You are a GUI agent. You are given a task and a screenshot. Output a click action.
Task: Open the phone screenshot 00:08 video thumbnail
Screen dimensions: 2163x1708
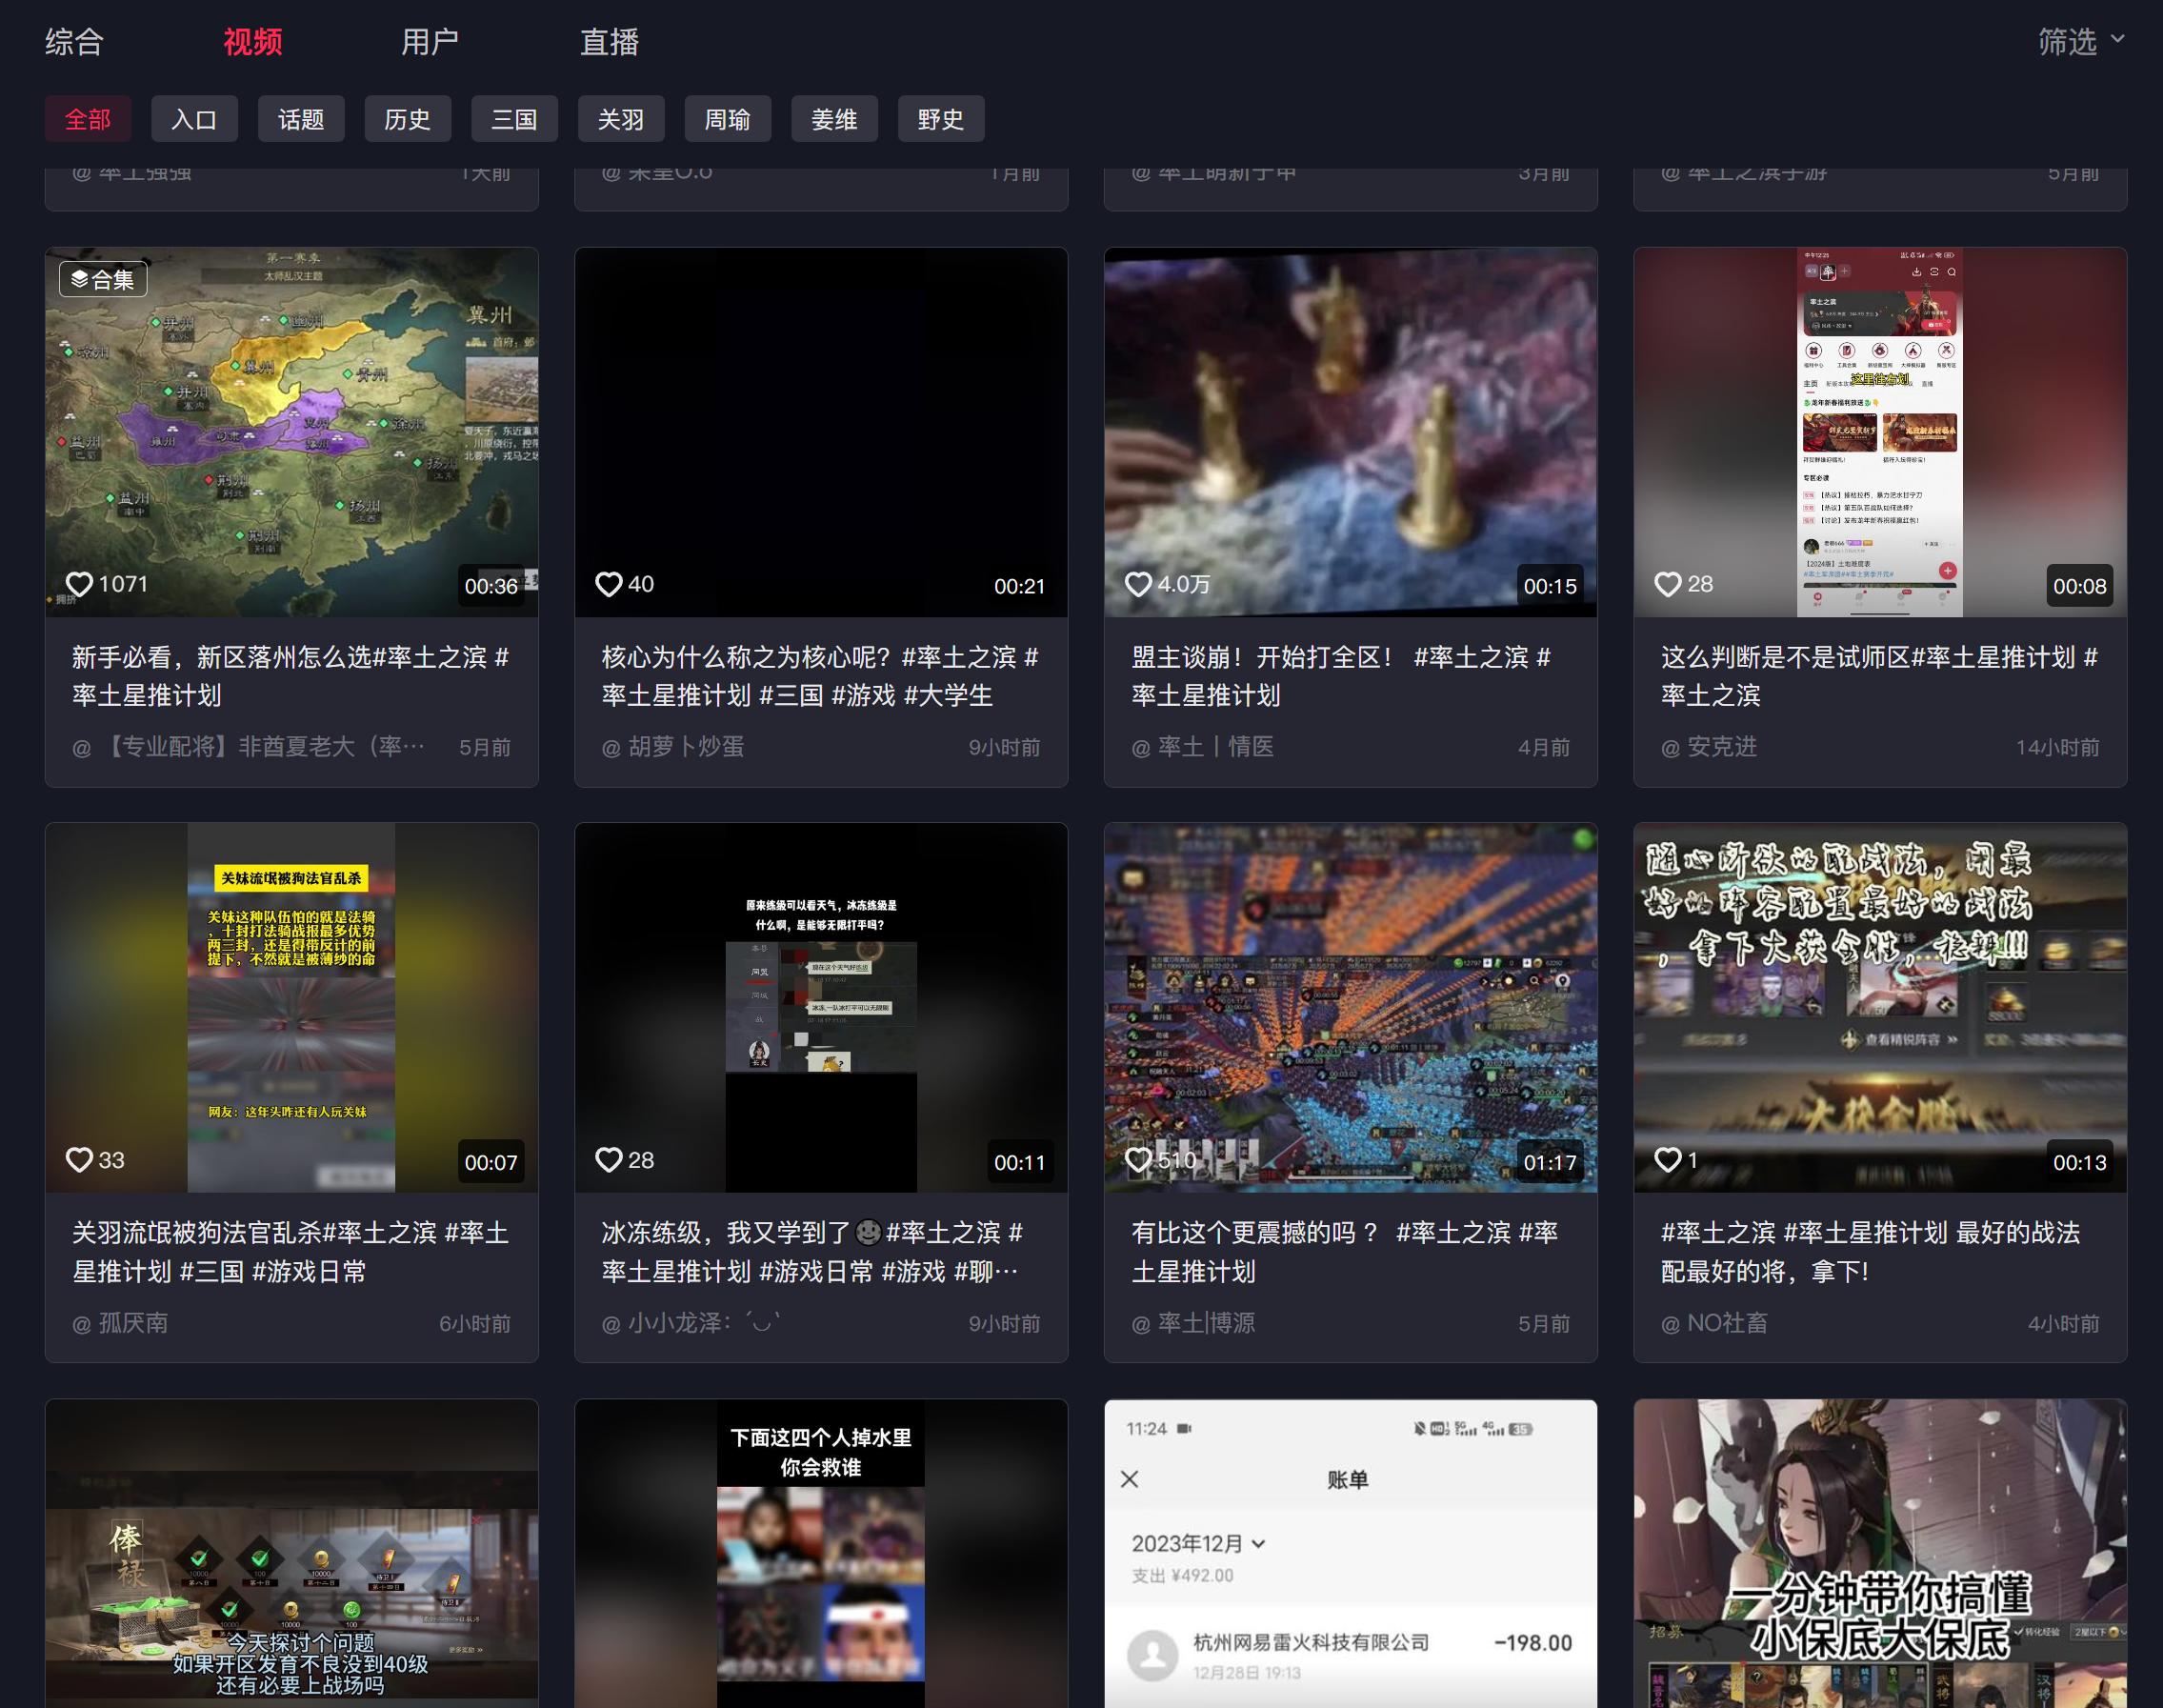point(1880,432)
